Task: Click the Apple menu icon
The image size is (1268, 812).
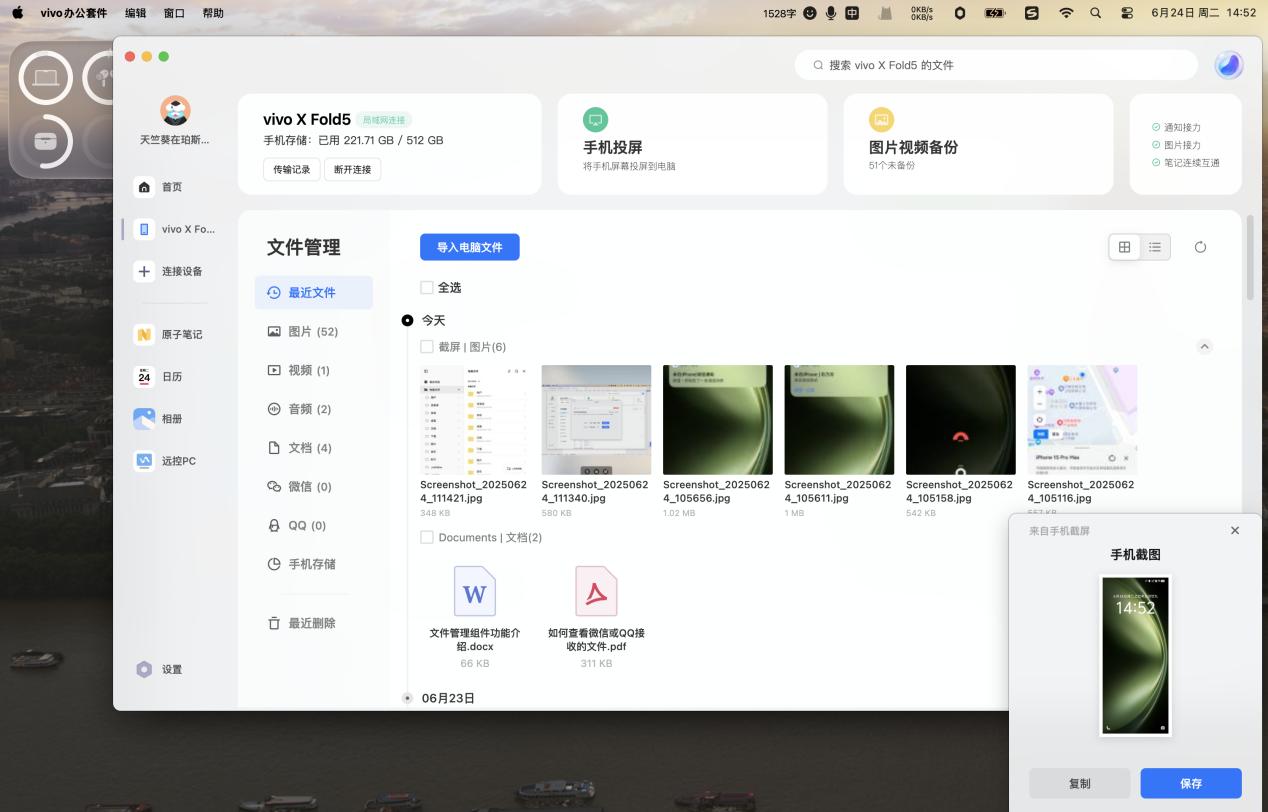Action: point(17,13)
